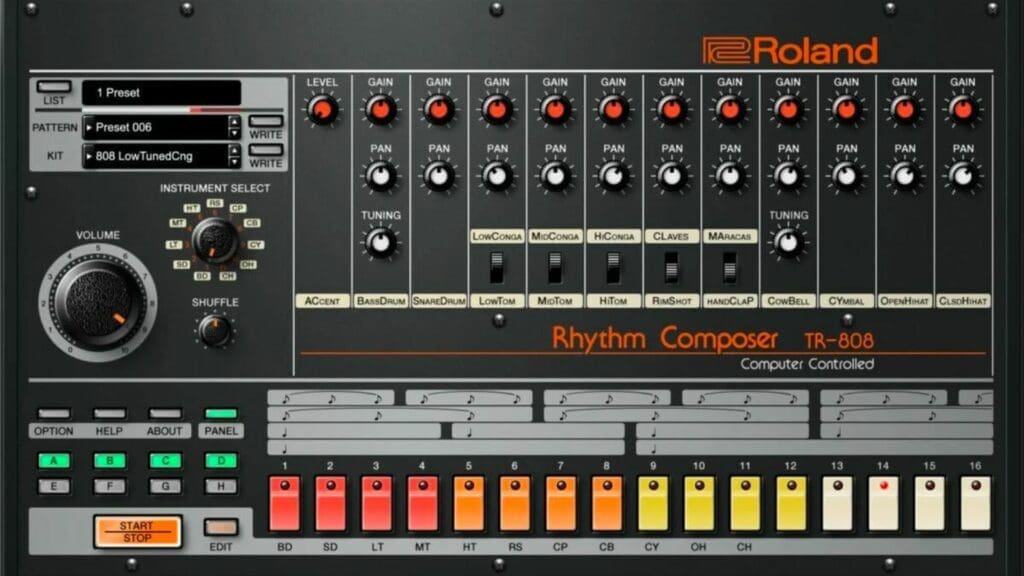This screenshot has height=576, width=1024.
Task: Open the OPTION menu
Action: (x=54, y=413)
